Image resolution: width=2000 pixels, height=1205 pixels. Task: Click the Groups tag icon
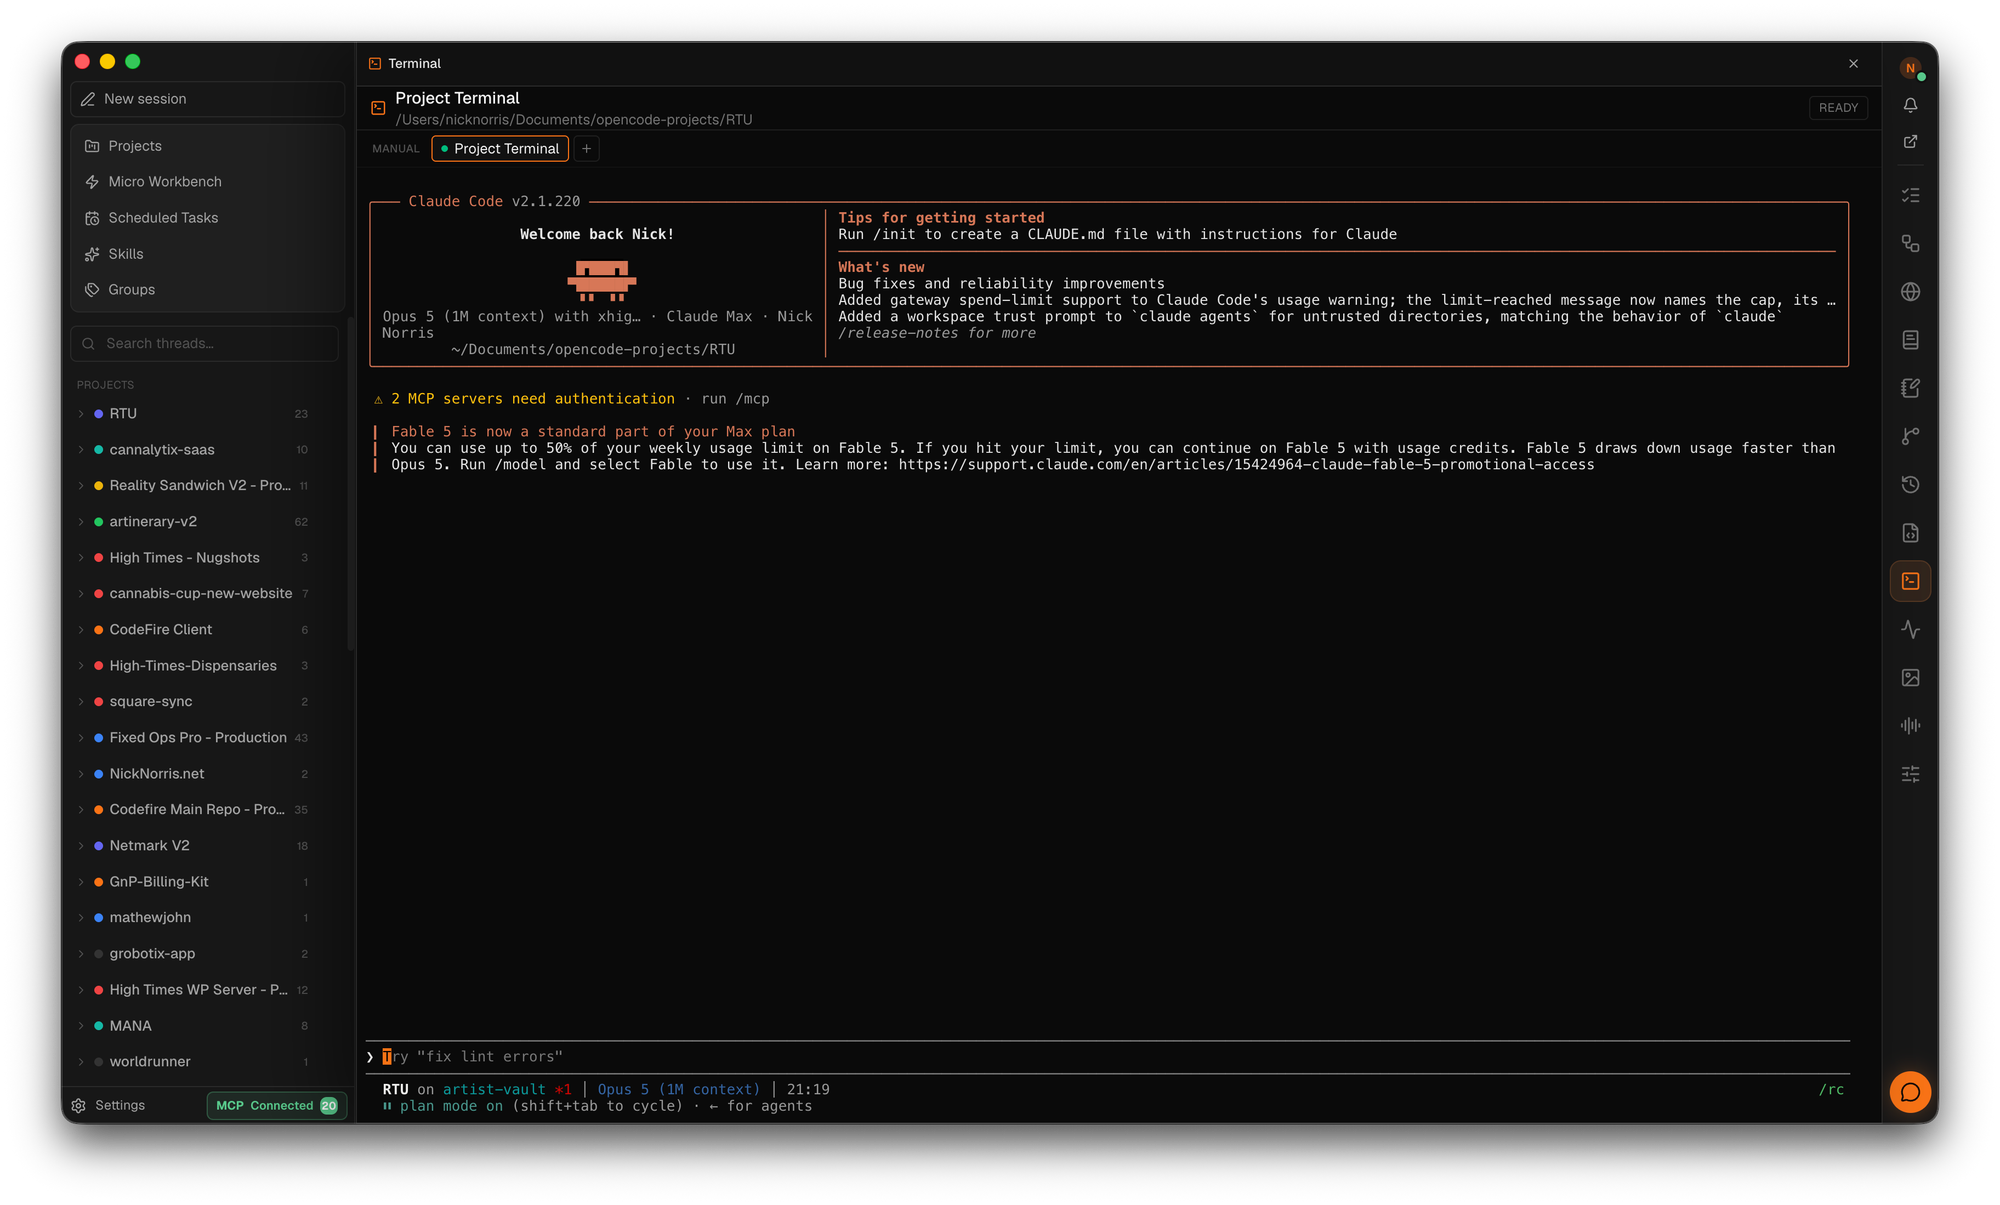click(x=92, y=290)
